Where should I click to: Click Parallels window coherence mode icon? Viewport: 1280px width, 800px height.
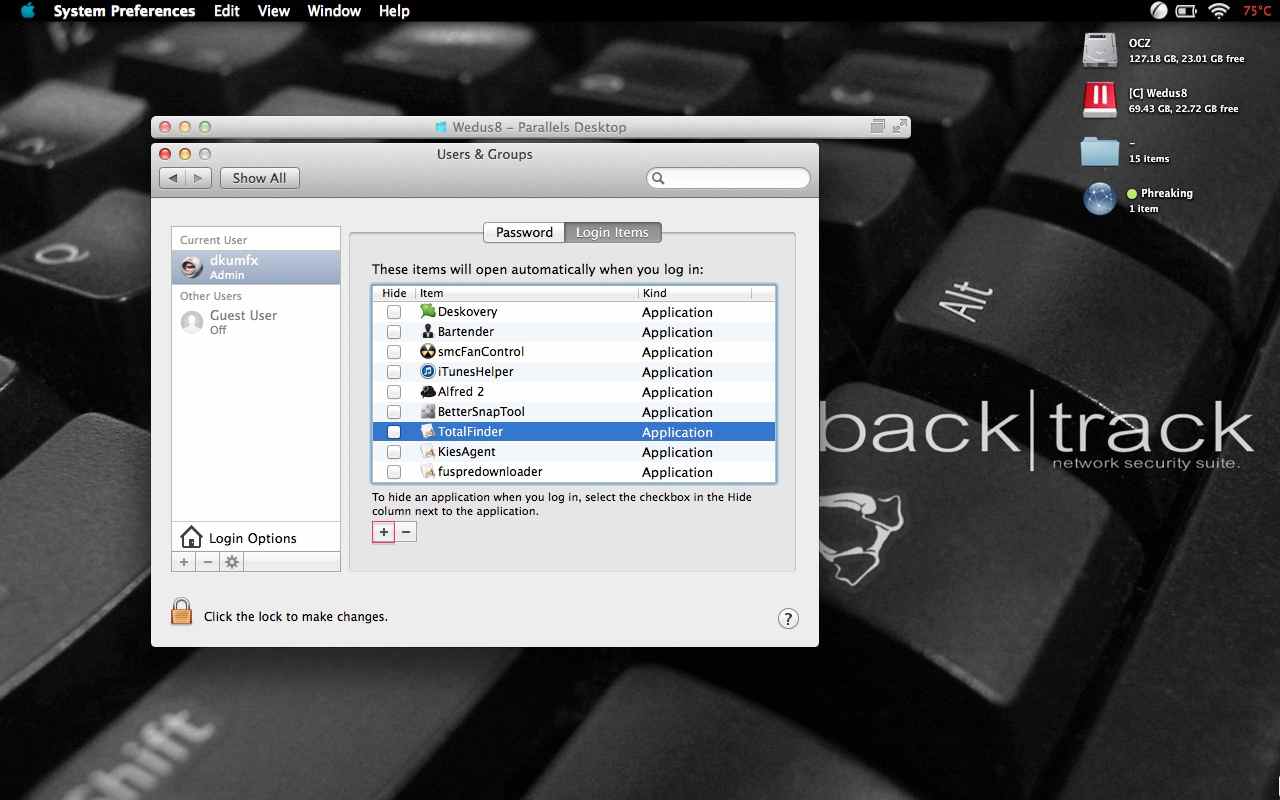point(878,127)
